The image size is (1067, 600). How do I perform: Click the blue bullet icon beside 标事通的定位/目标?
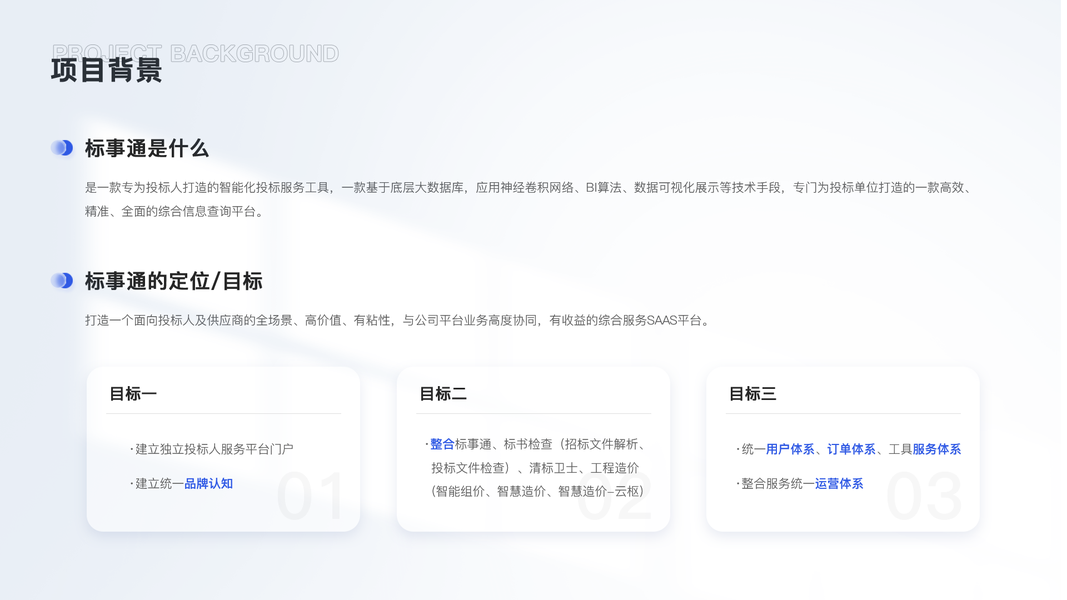[x=62, y=280]
